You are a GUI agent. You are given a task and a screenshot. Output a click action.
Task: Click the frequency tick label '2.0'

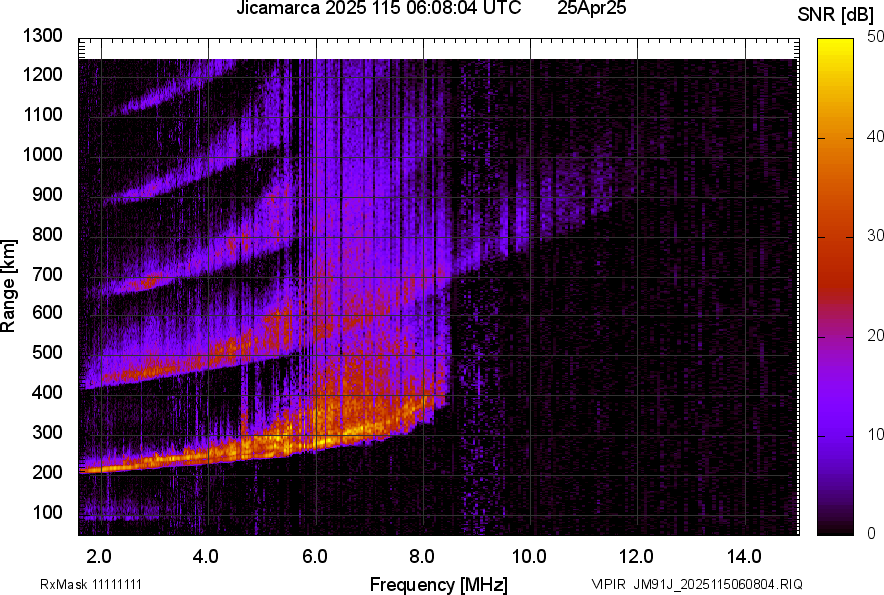coord(99,557)
